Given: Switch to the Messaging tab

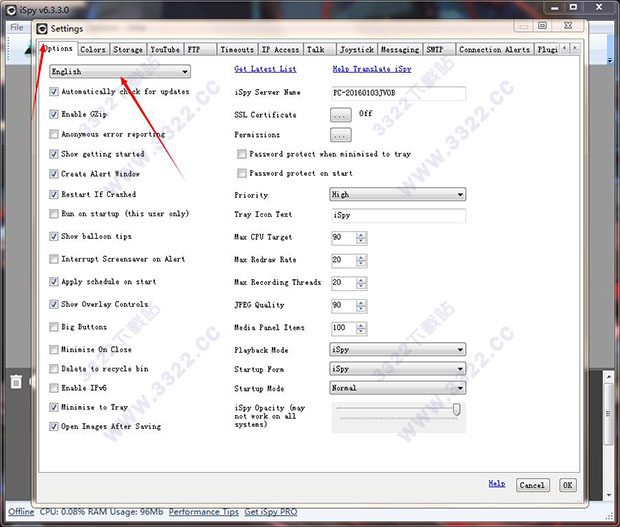Looking at the screenshot, I should [400, 49].
